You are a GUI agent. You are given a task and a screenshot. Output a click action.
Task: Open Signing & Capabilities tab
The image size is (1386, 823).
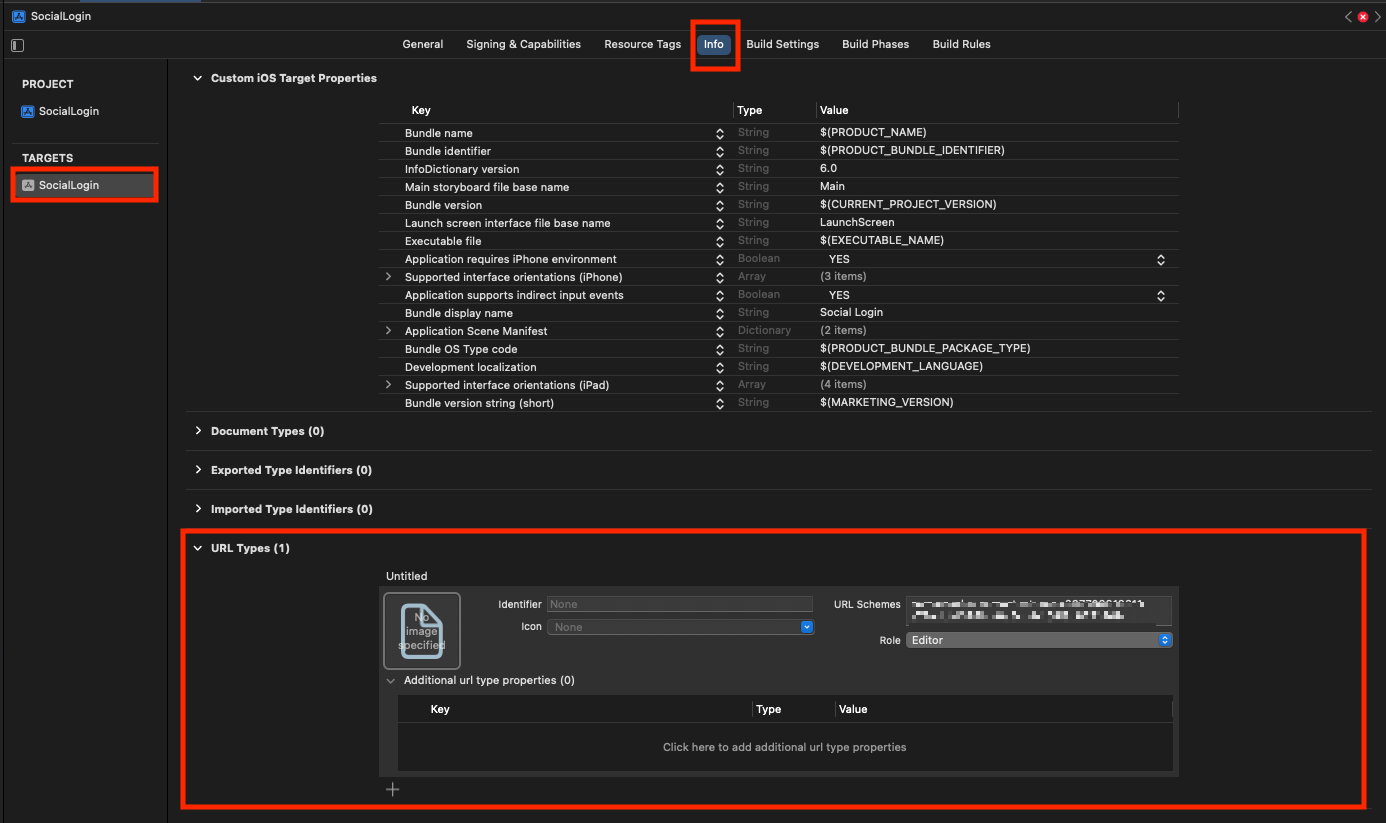pyautogui.click(x=523, y=44)
